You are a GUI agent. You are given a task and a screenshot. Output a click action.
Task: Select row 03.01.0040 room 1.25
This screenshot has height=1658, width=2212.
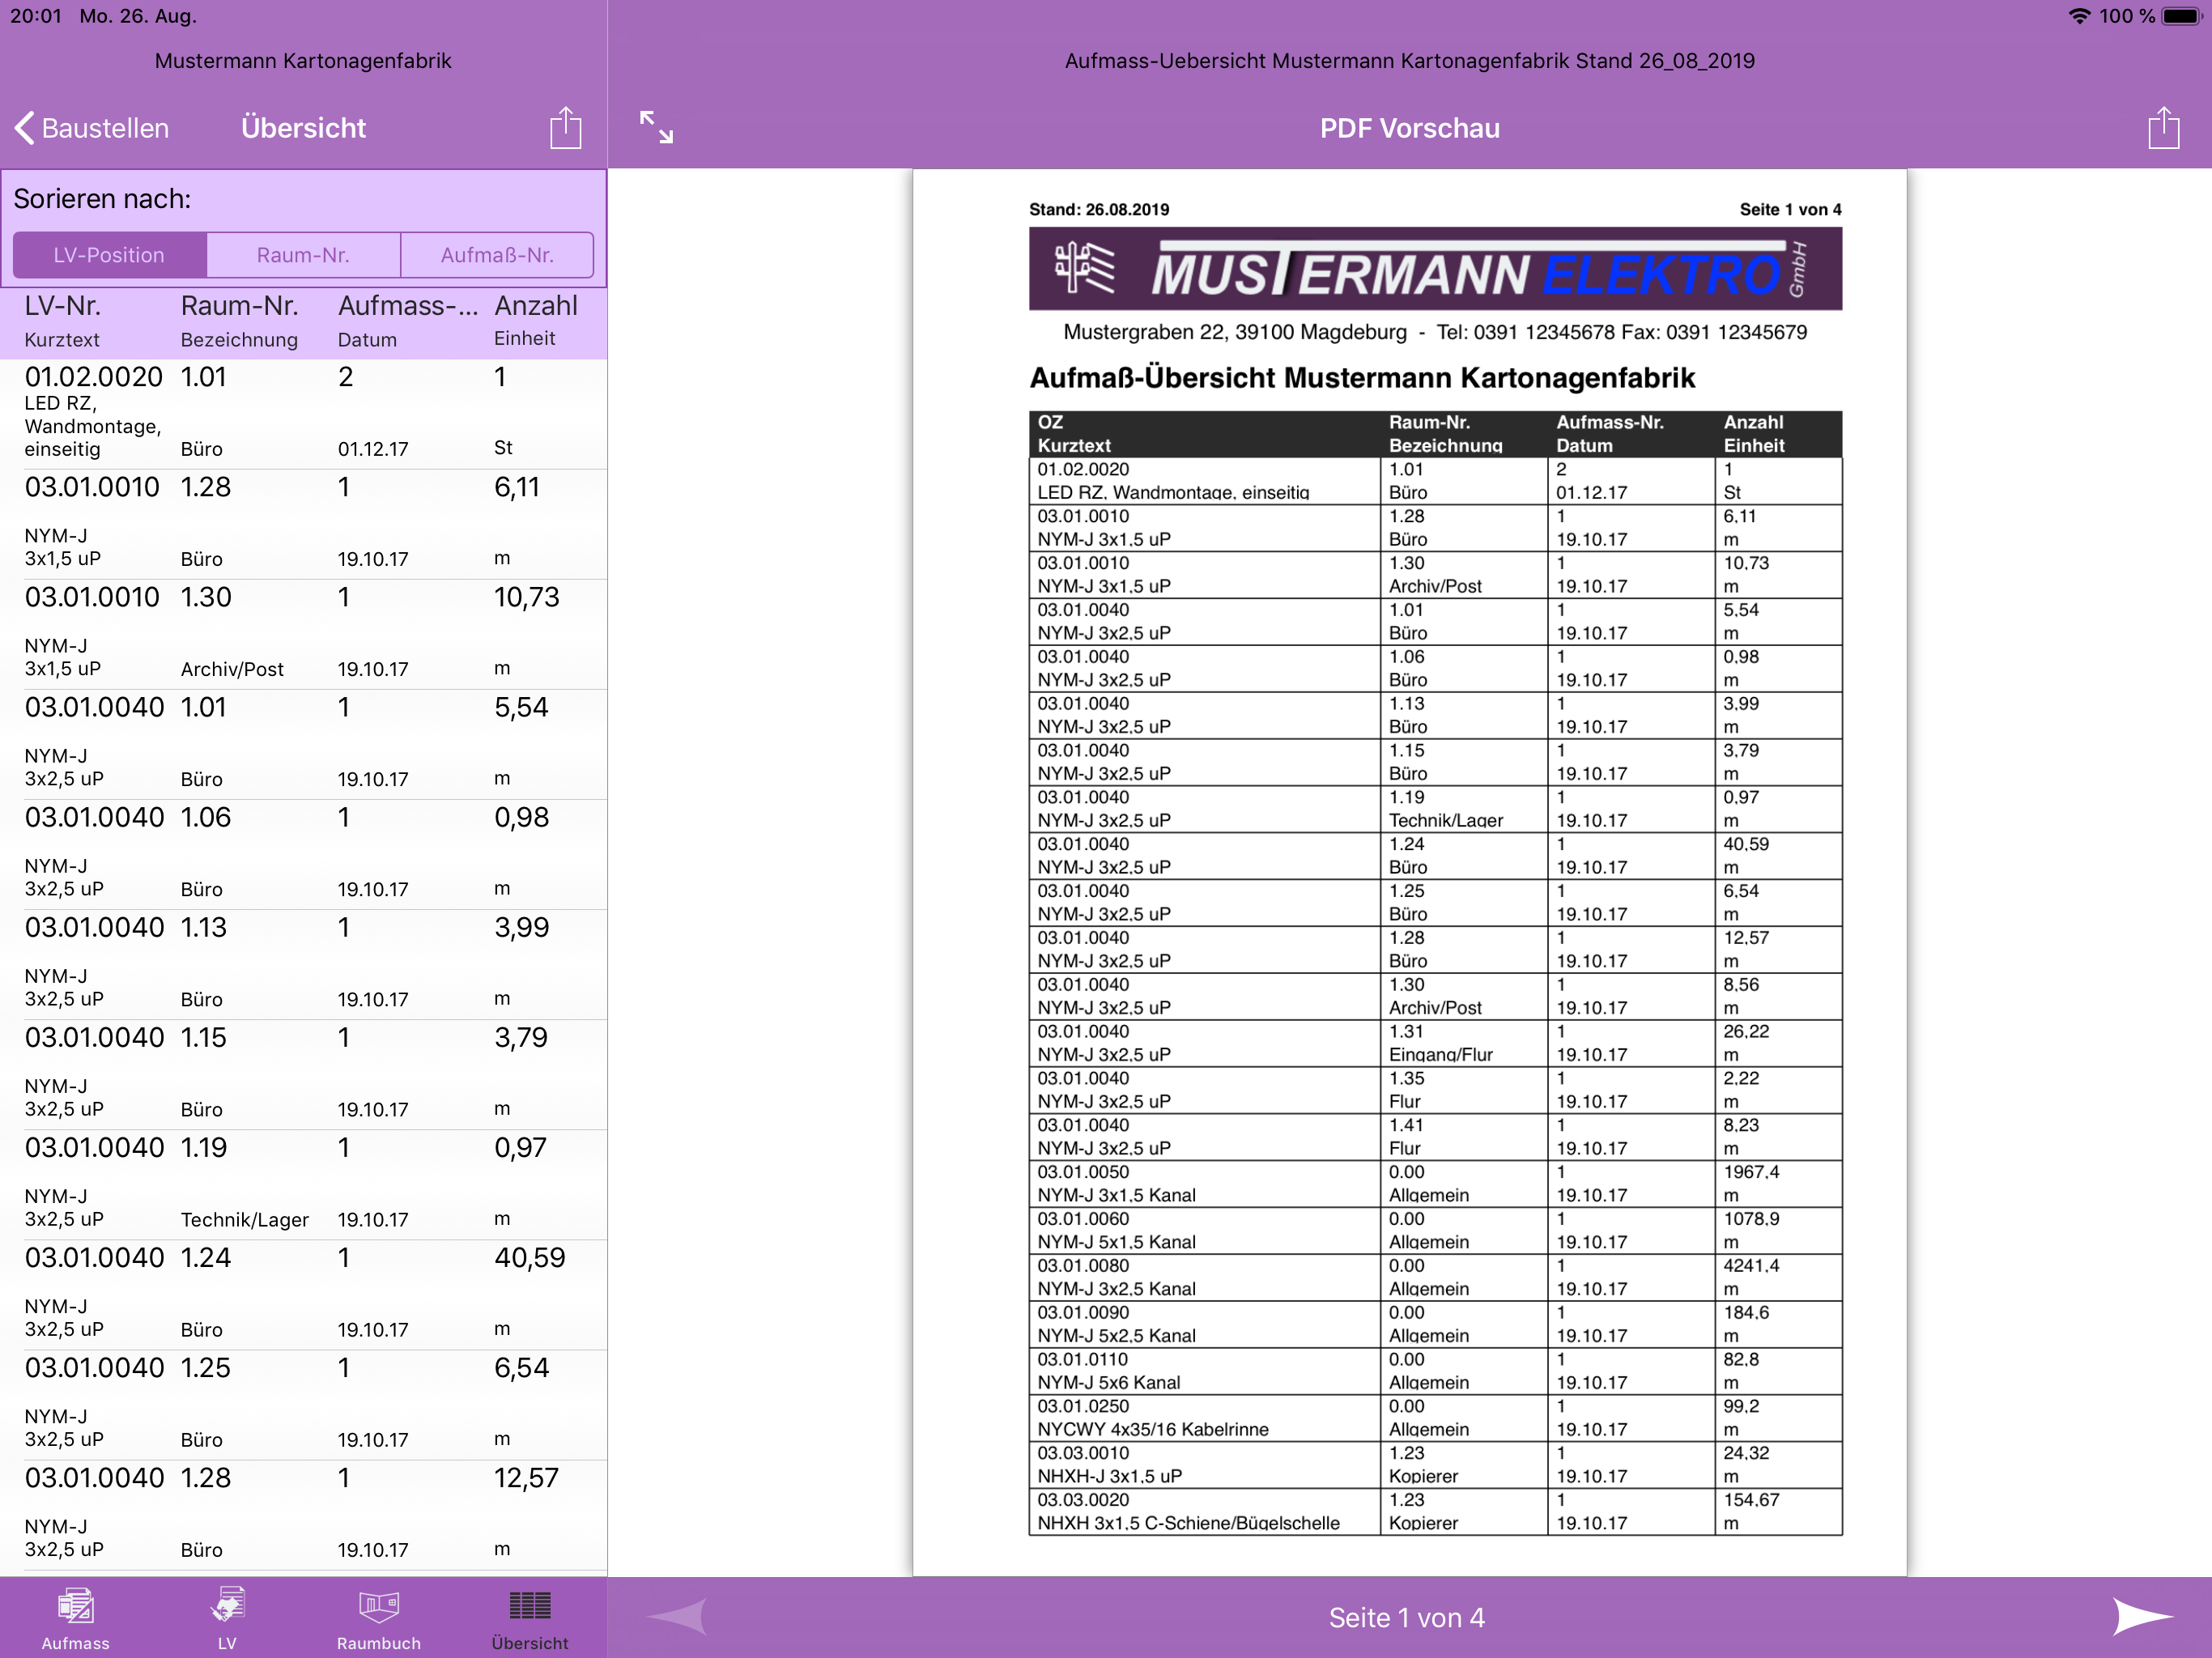(303, 1405)
